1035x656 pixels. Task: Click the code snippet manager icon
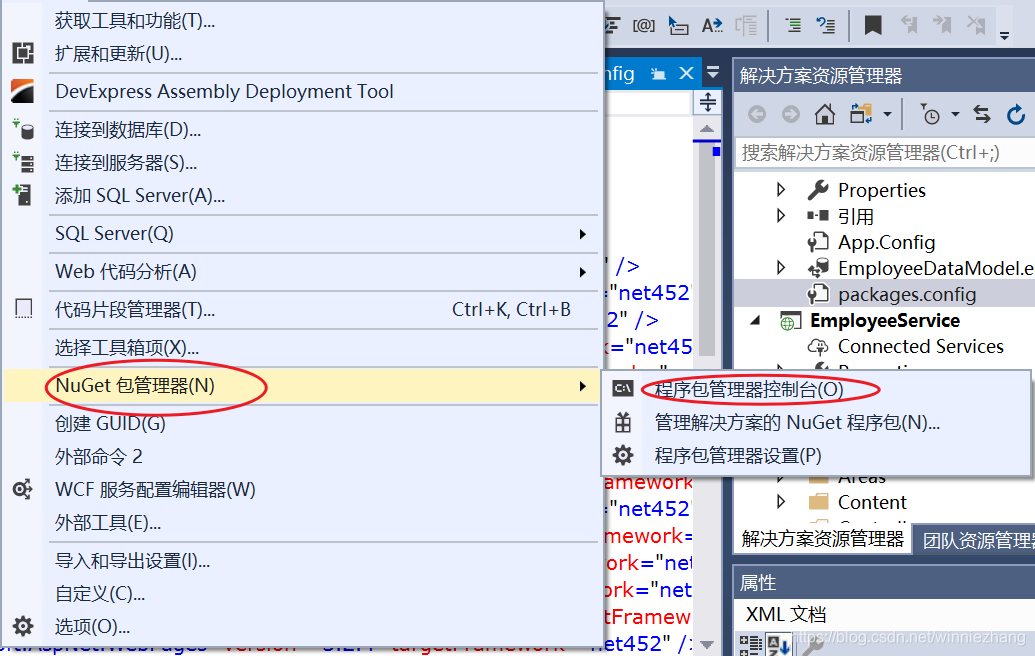[23, 309]
